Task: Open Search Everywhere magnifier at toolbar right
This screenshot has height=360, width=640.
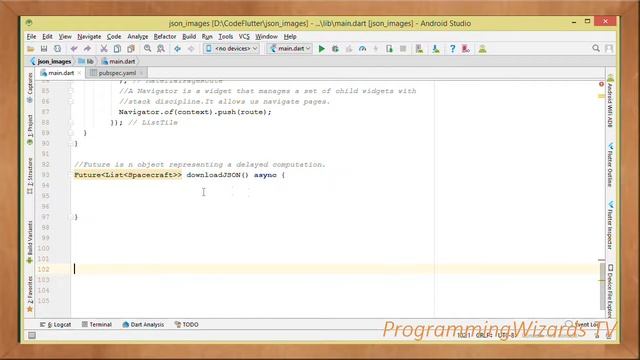Action: 596,48
